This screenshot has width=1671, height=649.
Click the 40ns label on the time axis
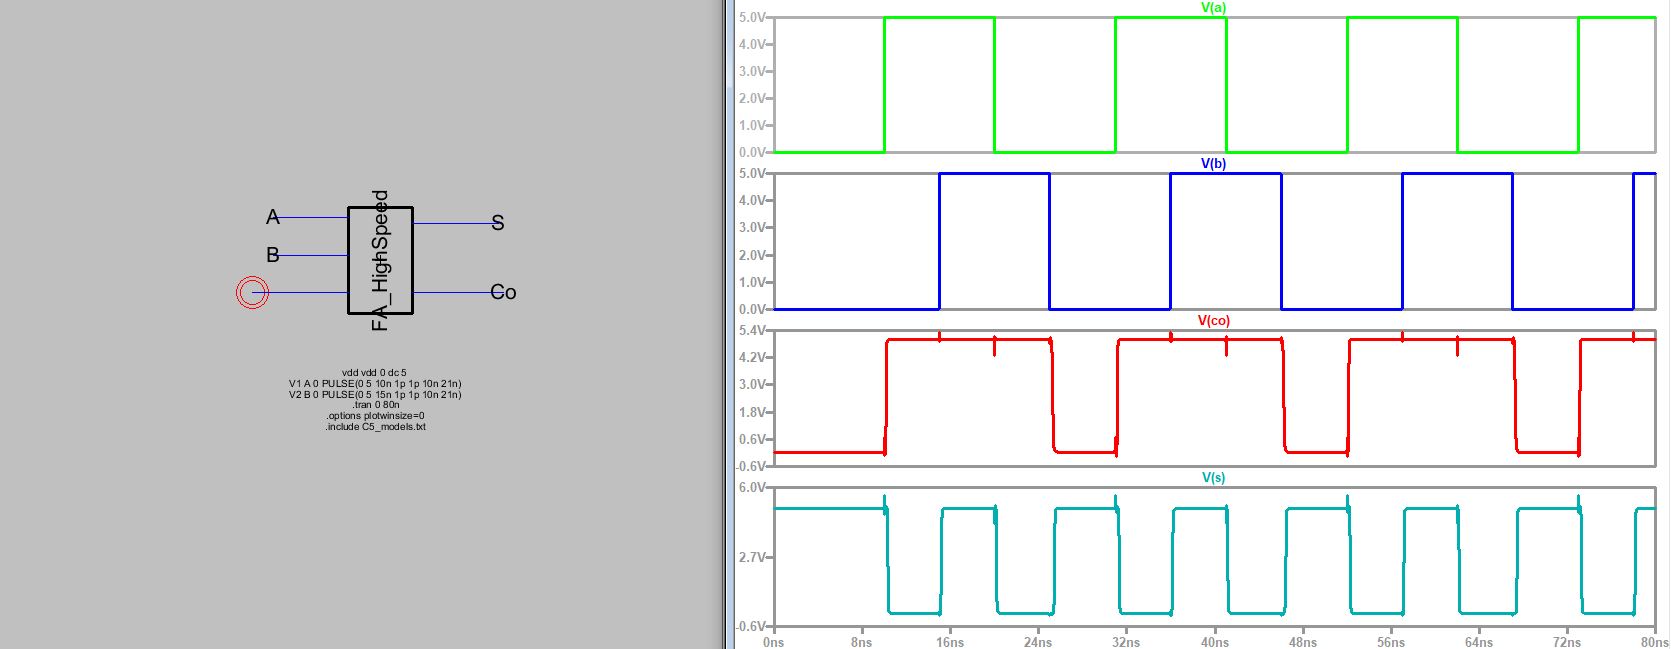tap(1214, 642)
